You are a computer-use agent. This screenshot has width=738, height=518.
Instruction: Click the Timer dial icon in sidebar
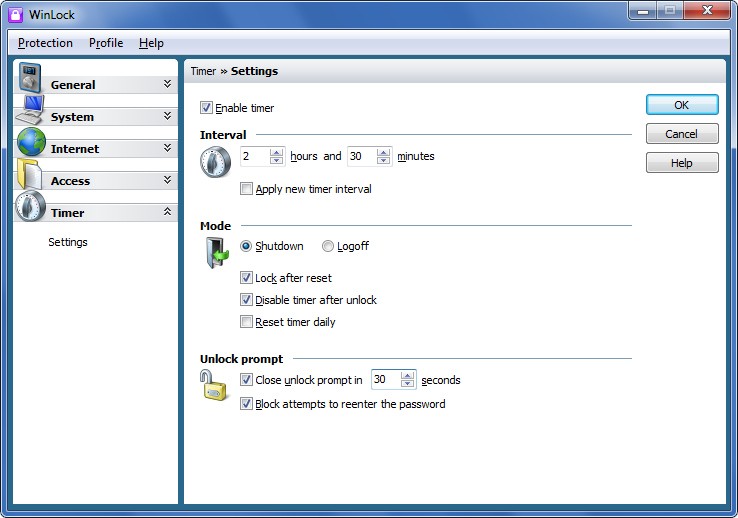[30, 206]
